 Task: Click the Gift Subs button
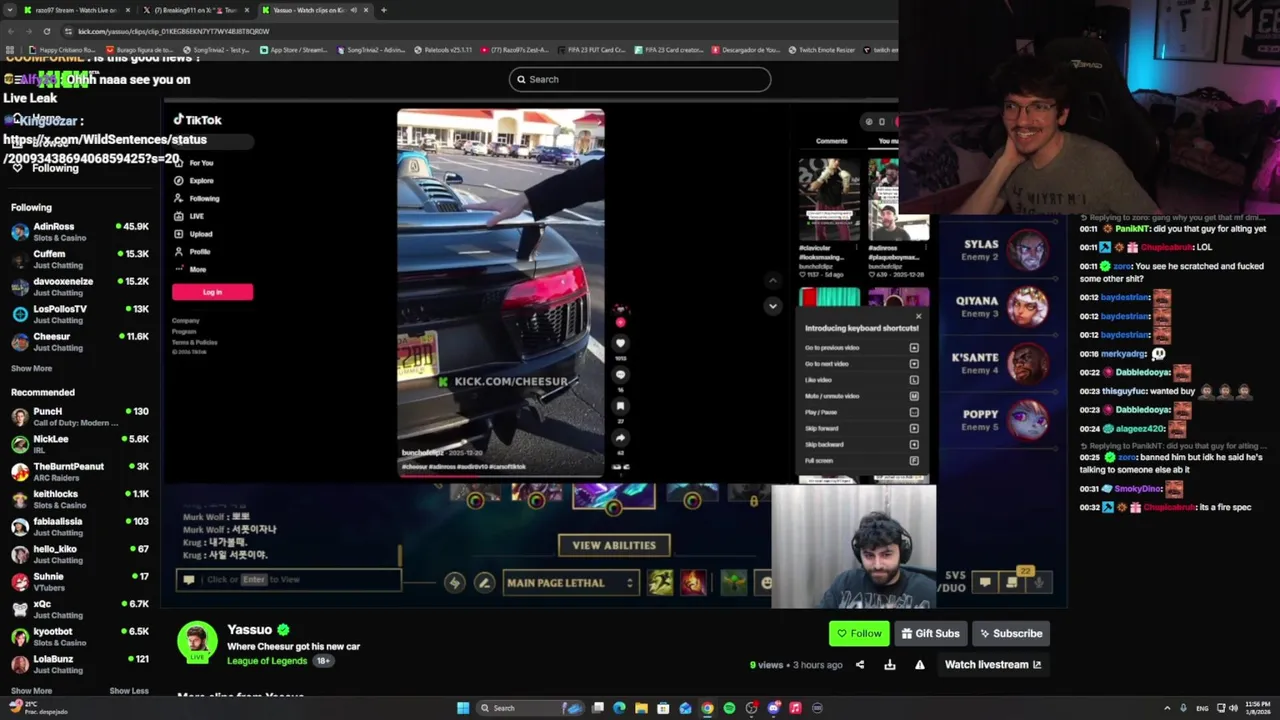(x=930, y=633)
